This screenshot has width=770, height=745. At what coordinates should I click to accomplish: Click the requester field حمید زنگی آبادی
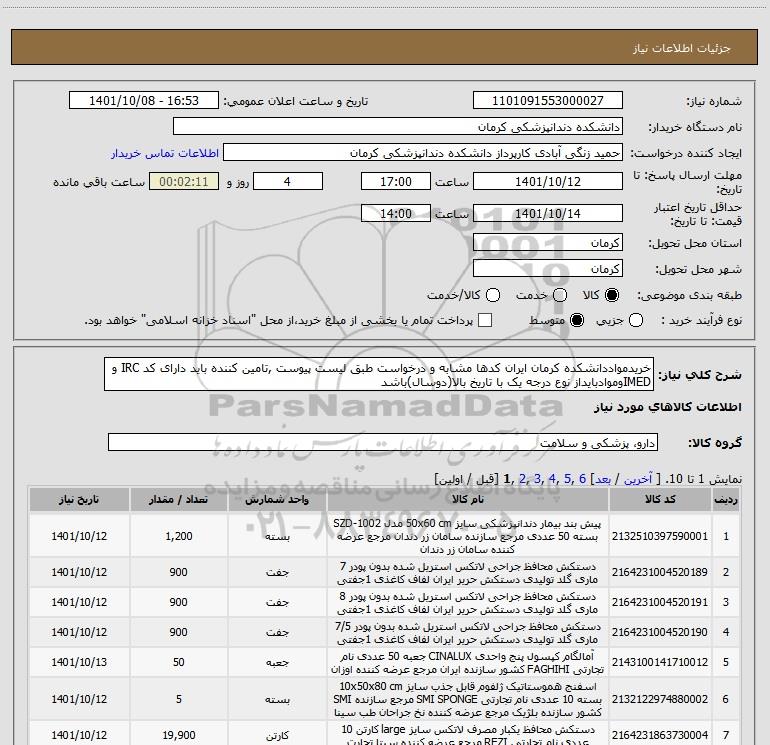click(x=423, y=153)
